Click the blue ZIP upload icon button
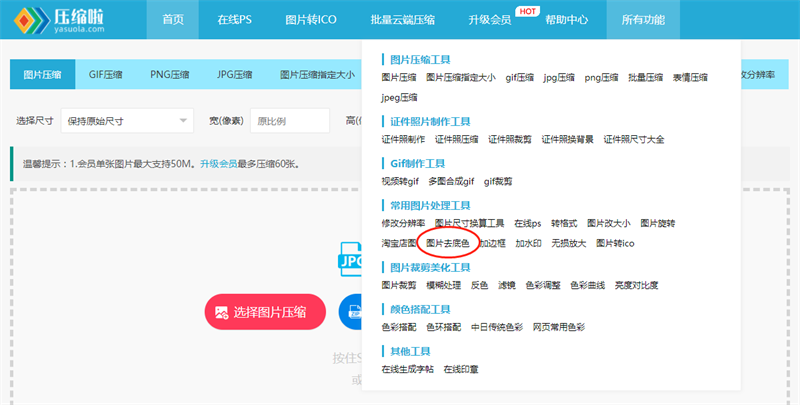This screenshot has width=800, height=405. pos(351,312)
